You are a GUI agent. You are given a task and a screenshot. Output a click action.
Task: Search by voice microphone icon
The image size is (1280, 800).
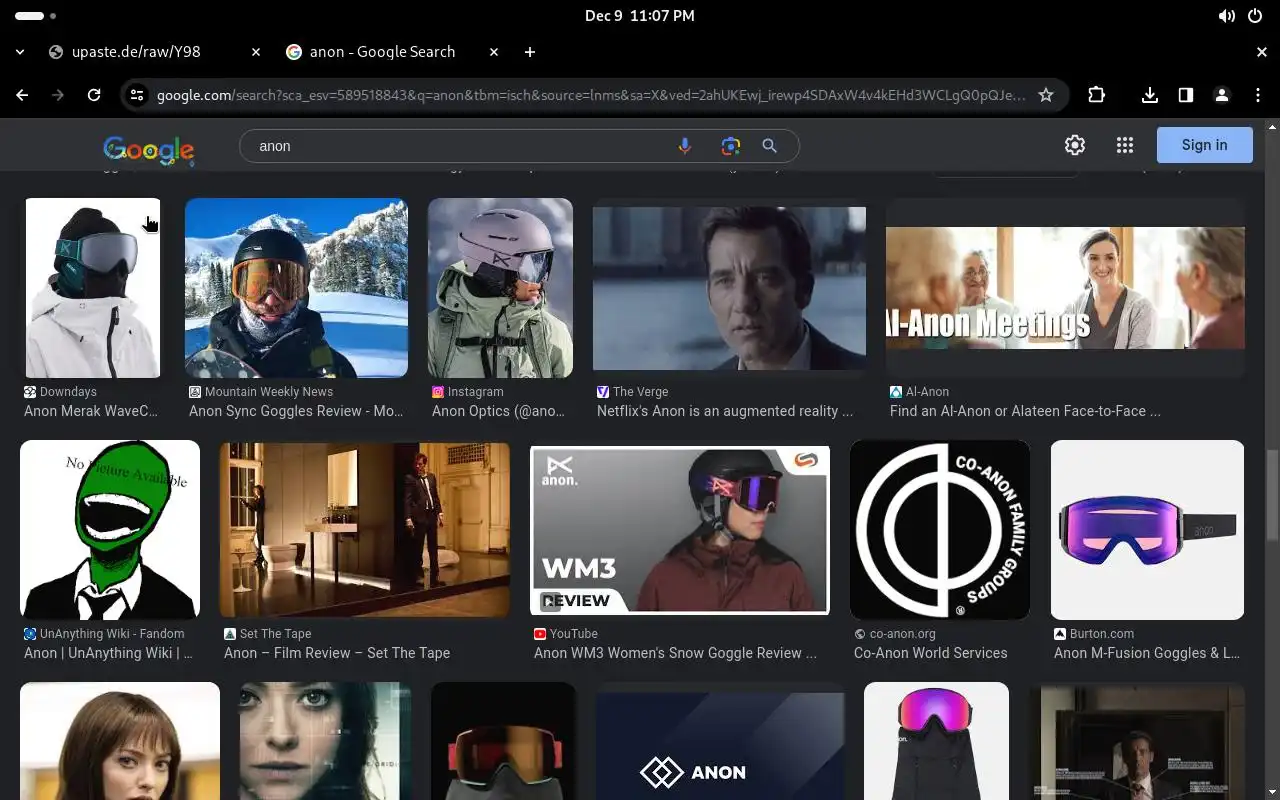[685, 146]
